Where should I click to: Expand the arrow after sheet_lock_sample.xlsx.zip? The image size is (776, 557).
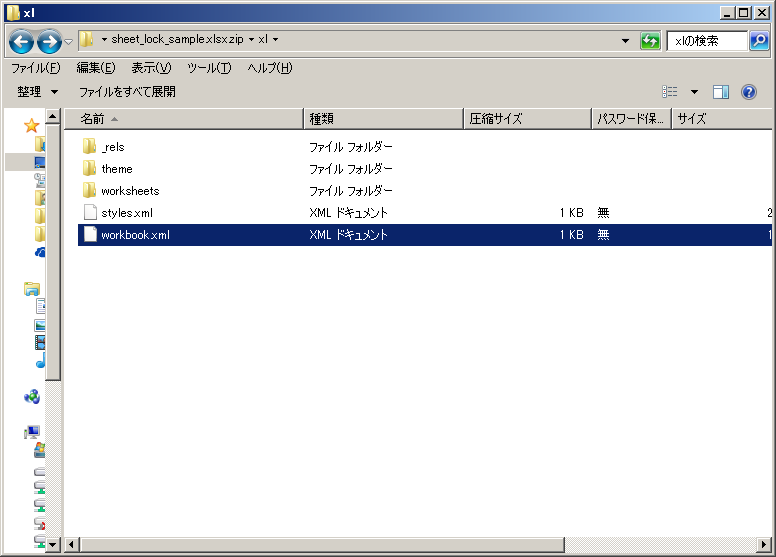251,39
